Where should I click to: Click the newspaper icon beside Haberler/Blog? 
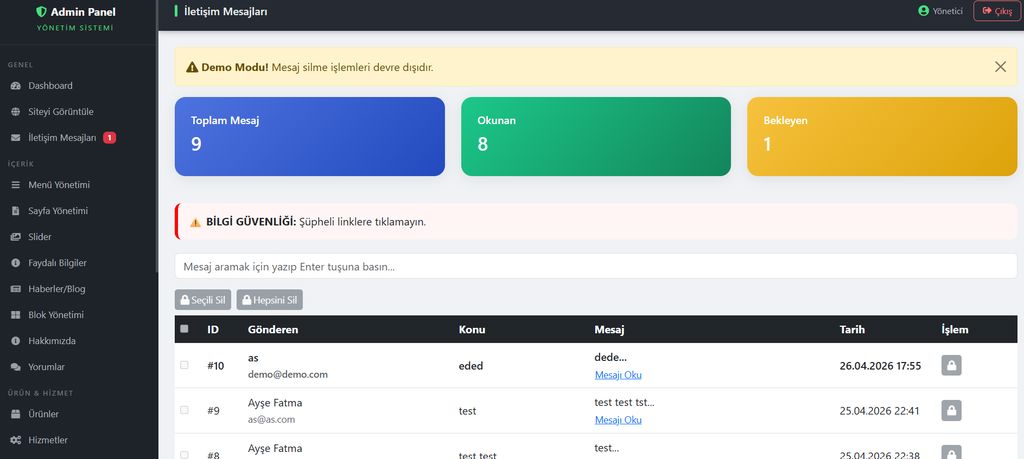click(x=16, y=289)
